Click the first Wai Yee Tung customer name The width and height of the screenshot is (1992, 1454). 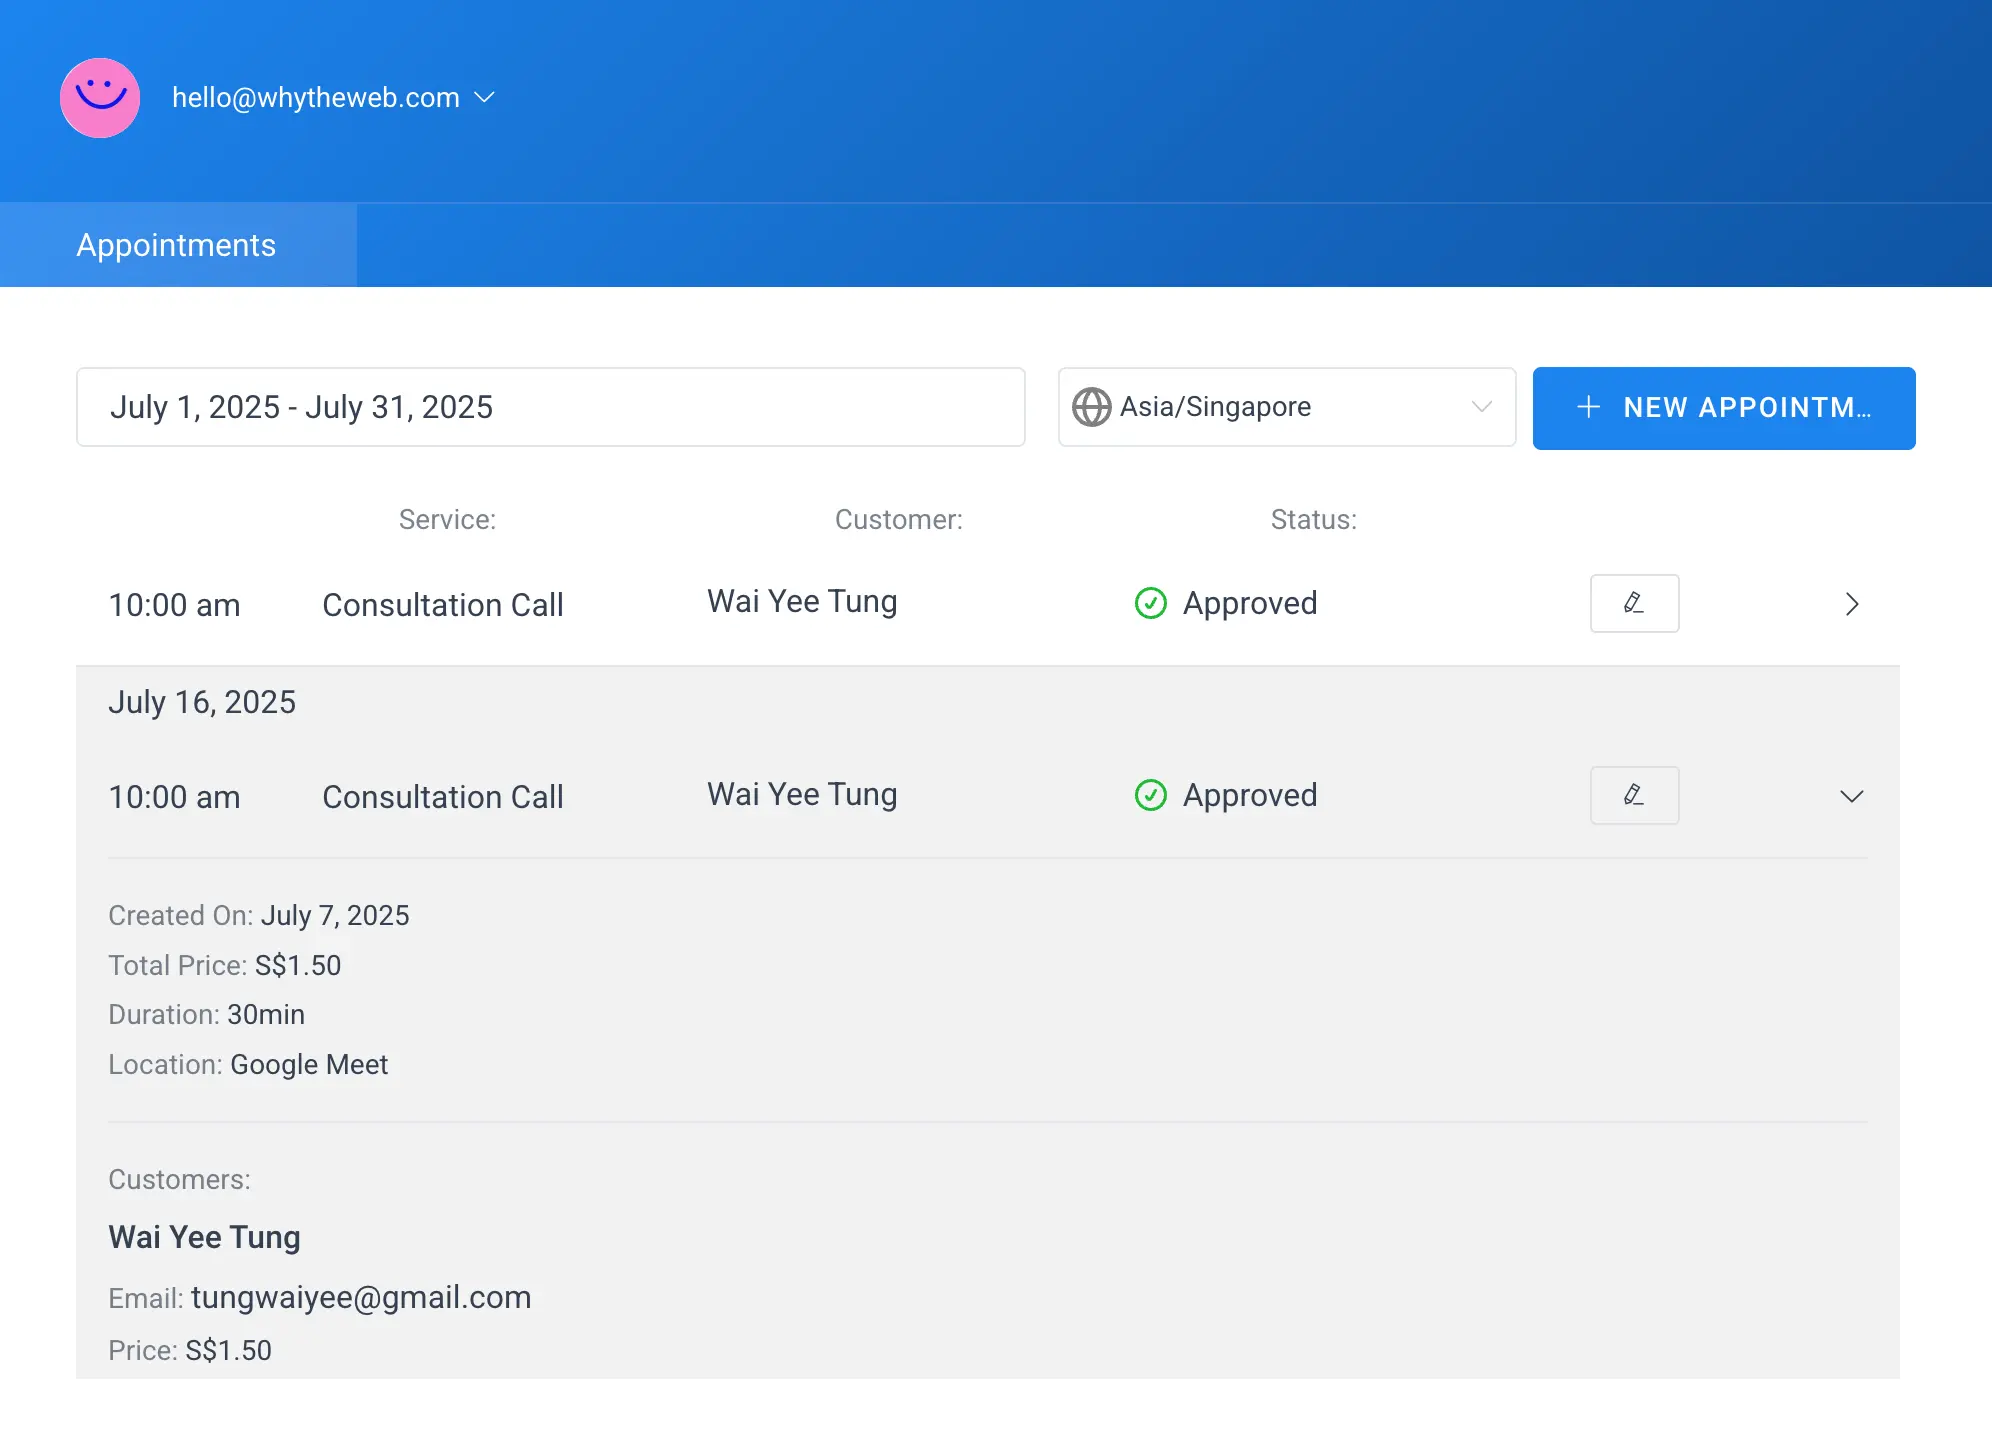[x=802, y=602]
